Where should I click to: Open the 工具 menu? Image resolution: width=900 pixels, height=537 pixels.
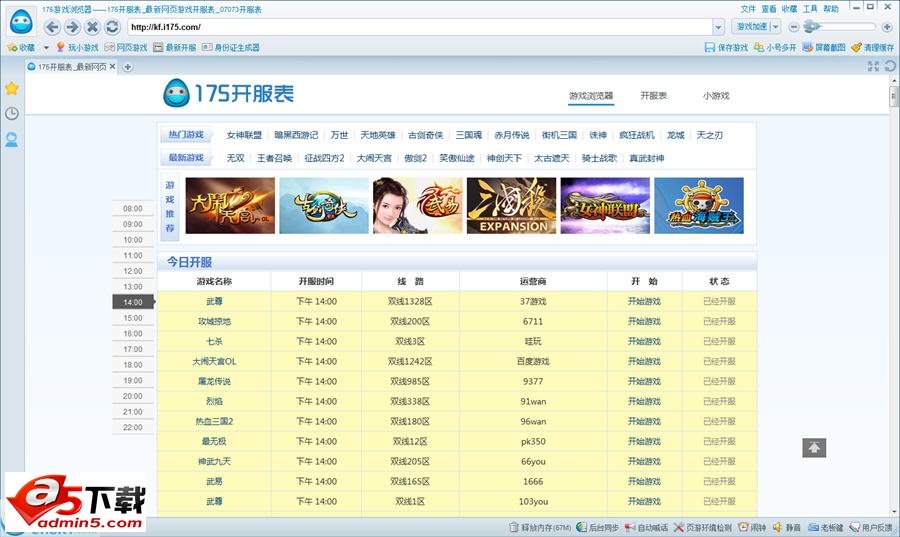click(811, 8)
